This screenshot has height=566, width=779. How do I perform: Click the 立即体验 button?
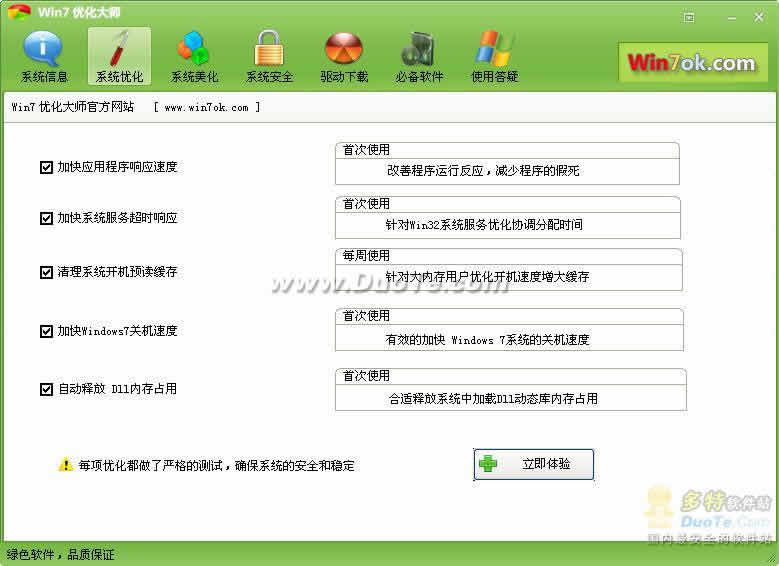534,464
